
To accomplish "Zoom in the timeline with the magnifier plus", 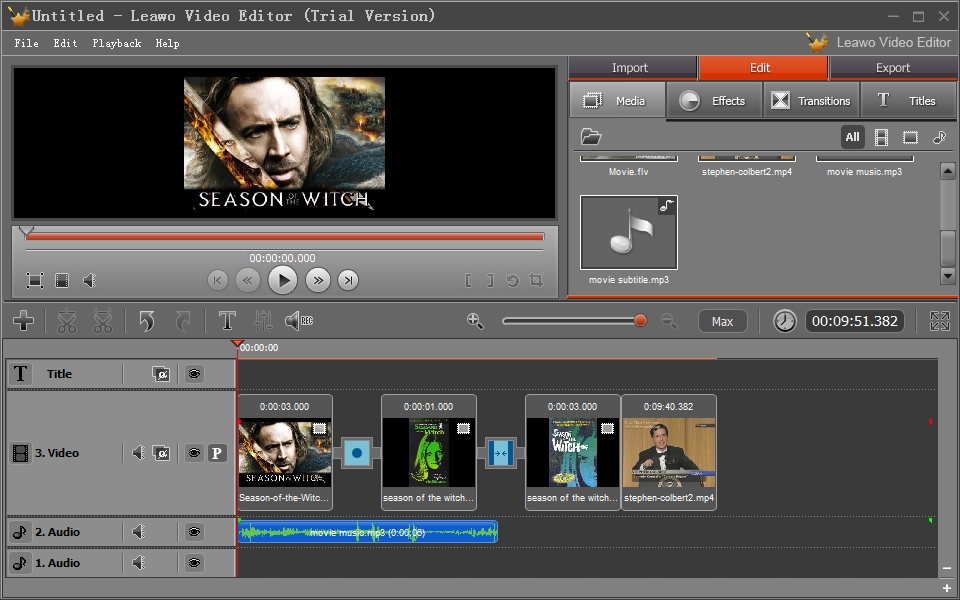I will click(x=475, y=321).
